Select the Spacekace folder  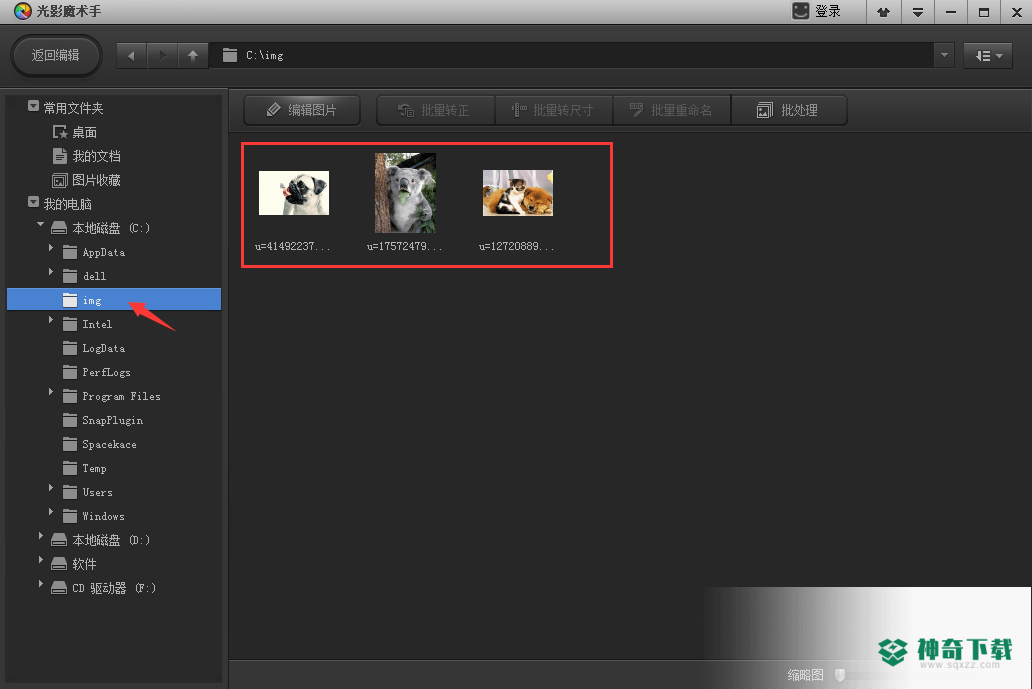[x=100, y=444]
